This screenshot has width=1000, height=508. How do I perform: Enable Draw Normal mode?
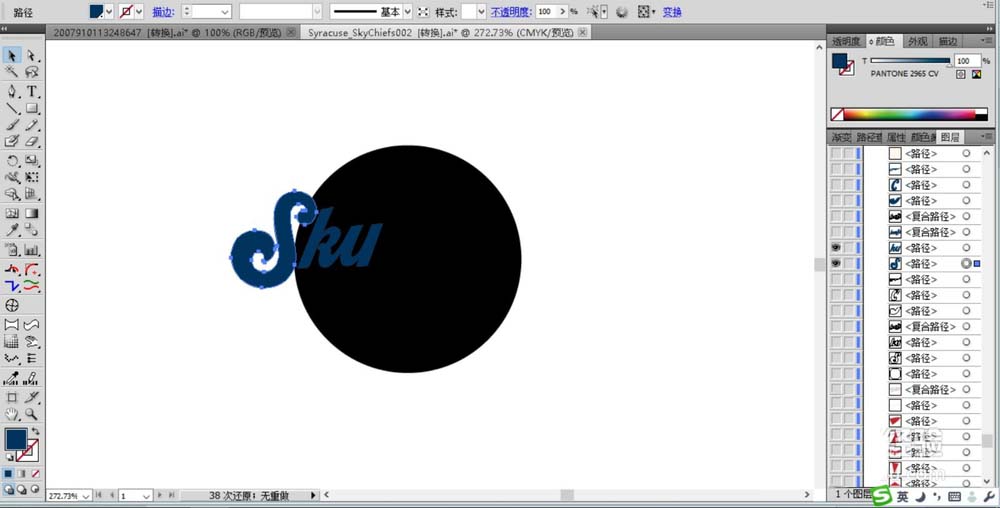pos(8,490)
